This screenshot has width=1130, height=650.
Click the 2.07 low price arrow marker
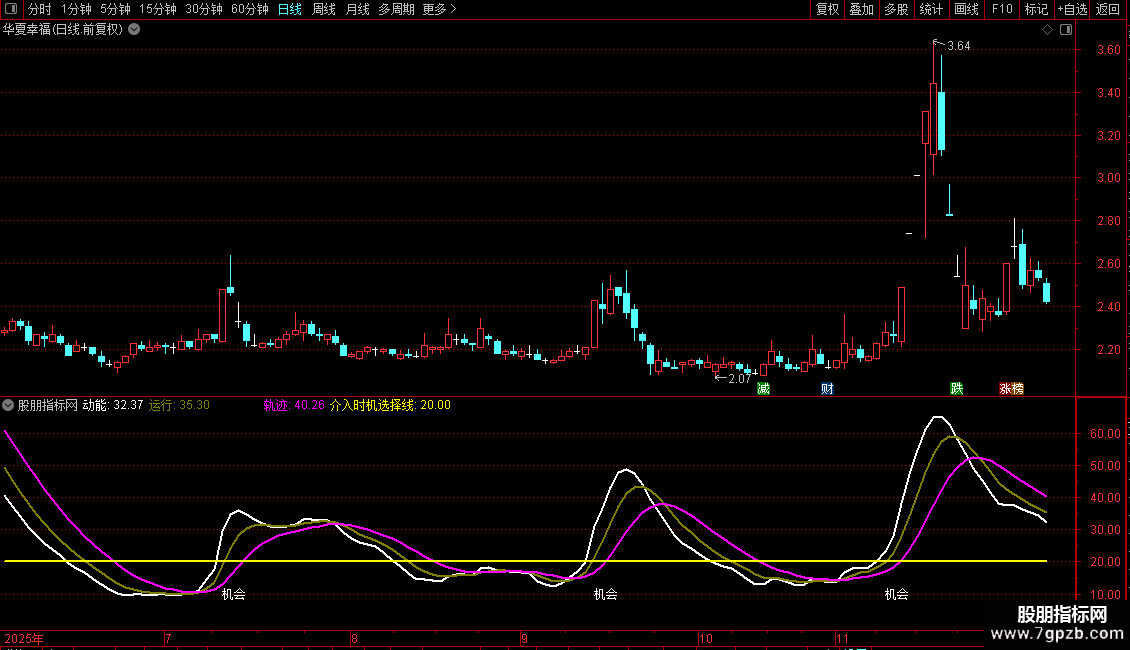point(733,378)
